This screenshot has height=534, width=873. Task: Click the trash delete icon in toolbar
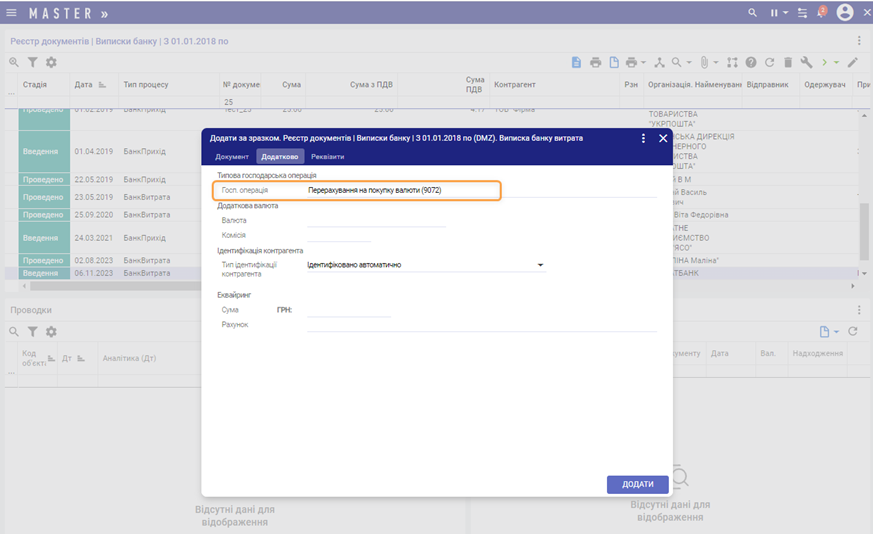pos(788,62)
